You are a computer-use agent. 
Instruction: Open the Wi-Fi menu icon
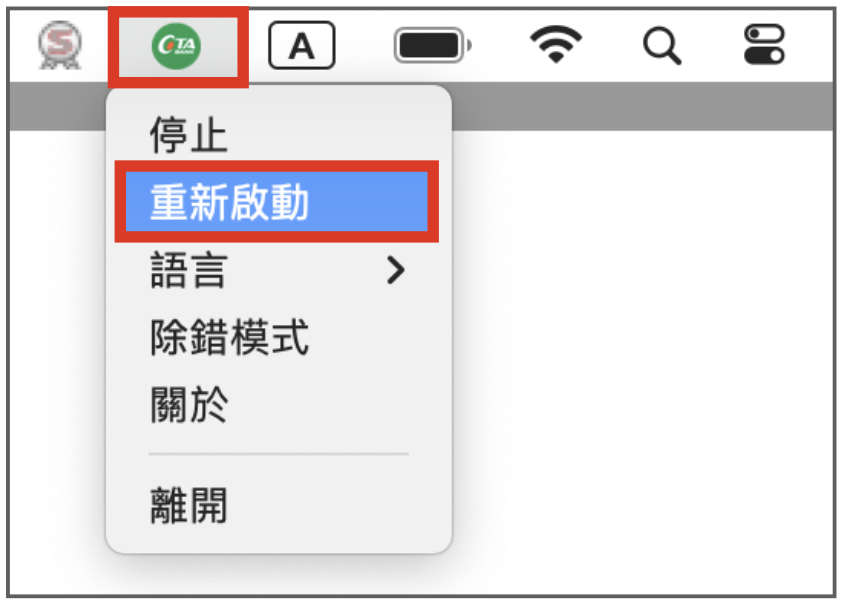(556, 44)
